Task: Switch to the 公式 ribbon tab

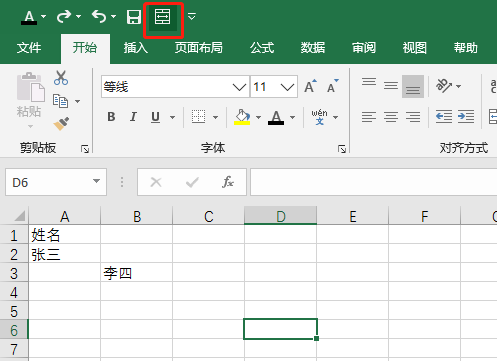Action: [x=262, y=48]
